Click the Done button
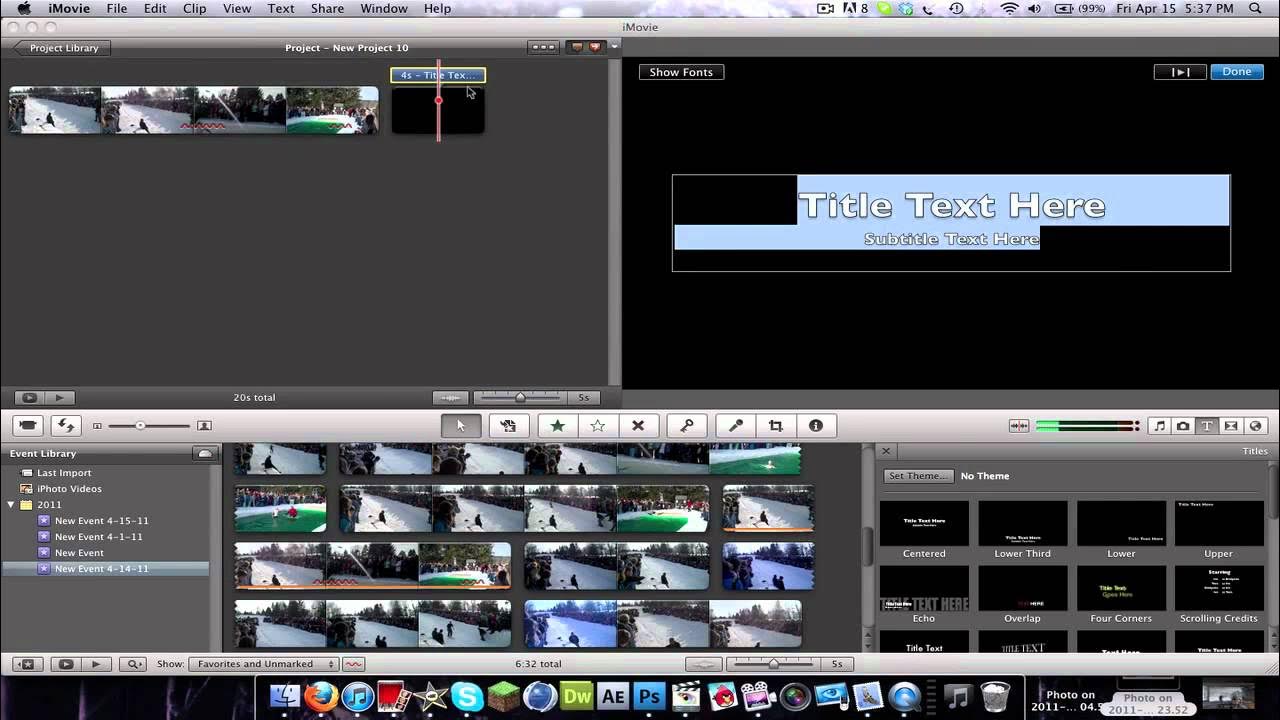The width and height of the screenshot is (1280, 720). pos(1237,72)
